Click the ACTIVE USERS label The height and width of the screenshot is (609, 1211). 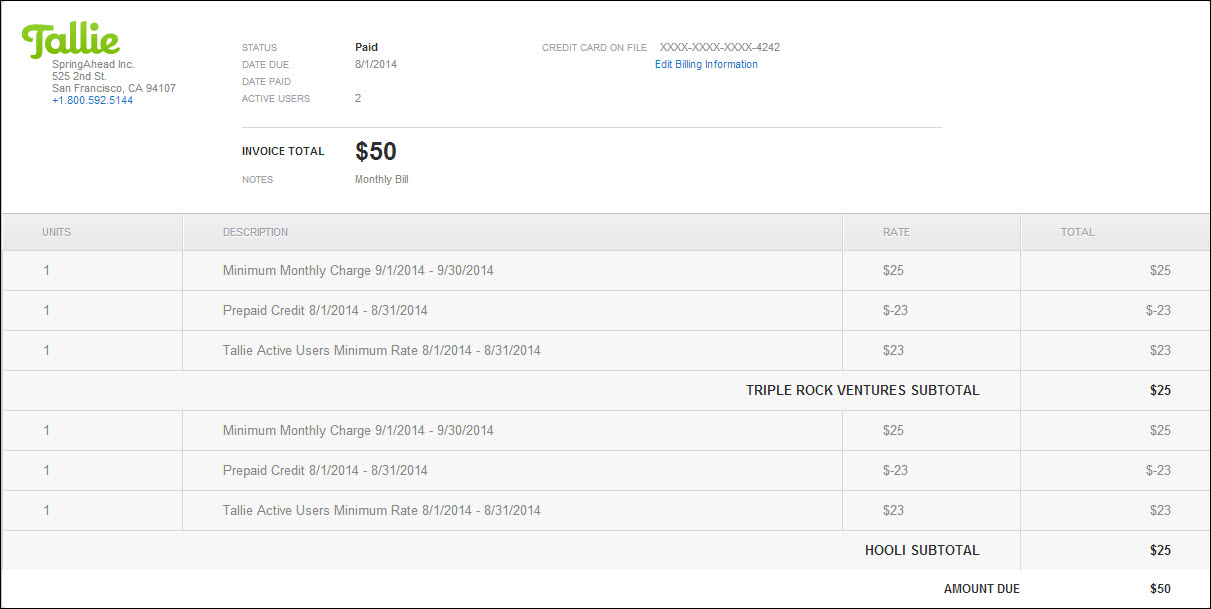coord(276,98)
